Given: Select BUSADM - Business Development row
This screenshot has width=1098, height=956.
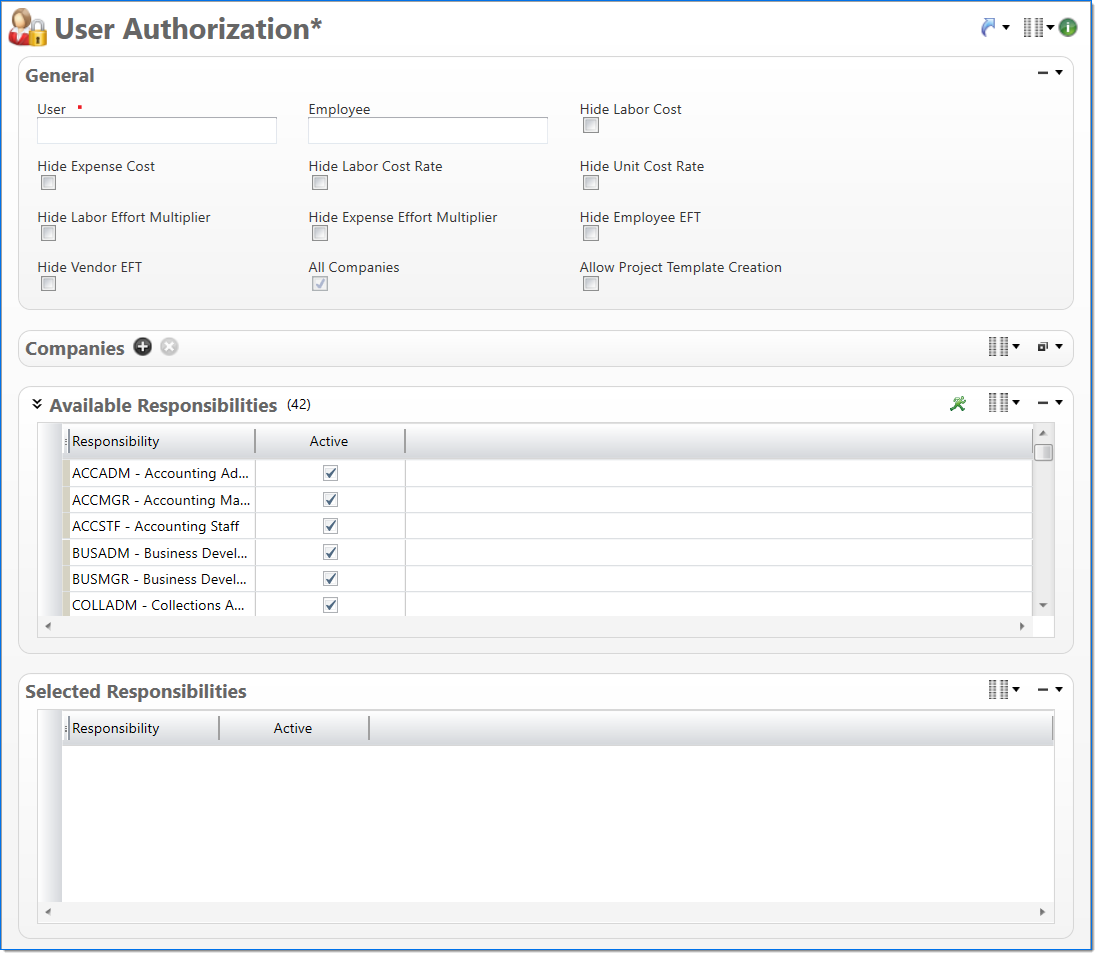Looking at the screenshot, I should click(160, 552).
